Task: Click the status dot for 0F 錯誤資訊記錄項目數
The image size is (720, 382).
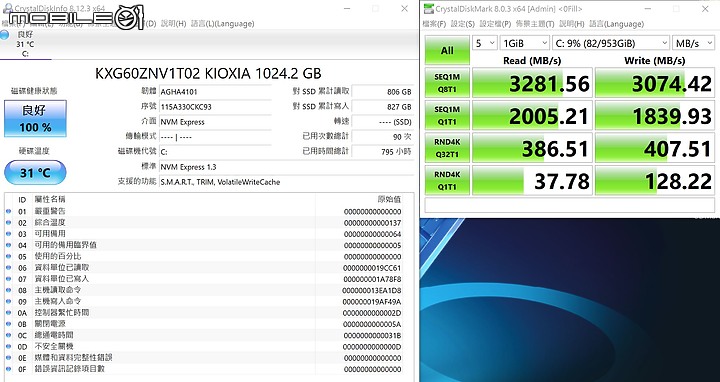Action: coord(8,369)
